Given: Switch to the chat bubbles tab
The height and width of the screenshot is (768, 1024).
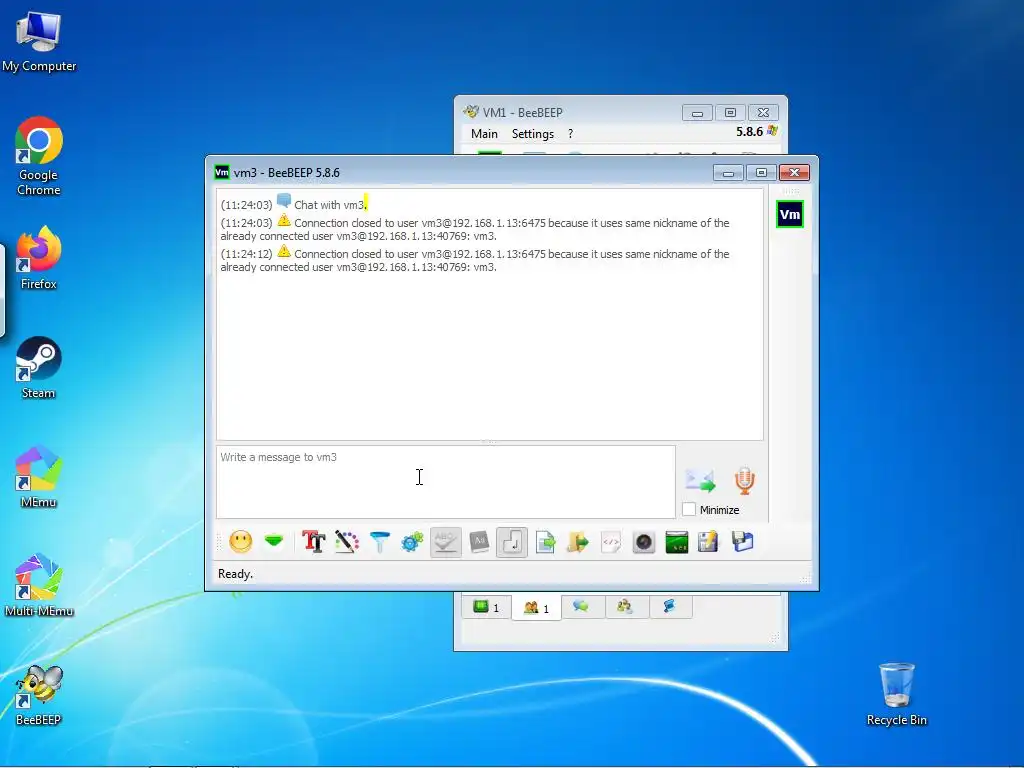Looking at the screenshot, I should coord(581,607).
